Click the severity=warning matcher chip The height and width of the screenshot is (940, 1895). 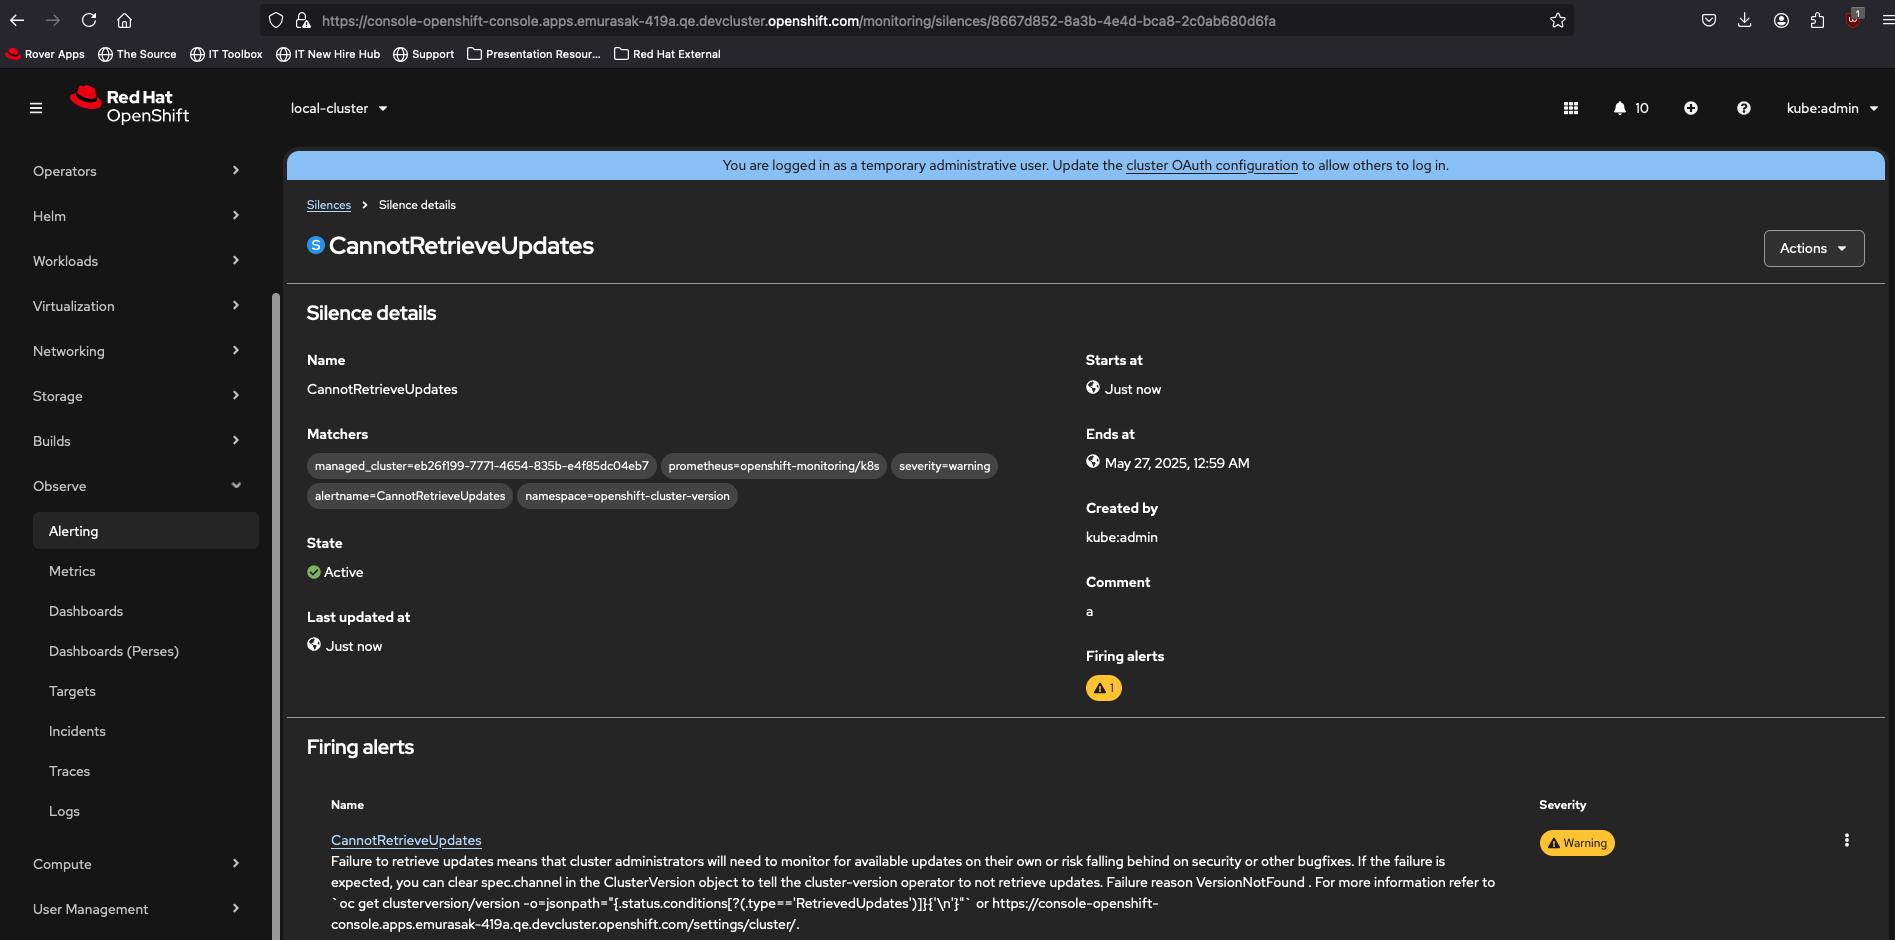[944, 466]
